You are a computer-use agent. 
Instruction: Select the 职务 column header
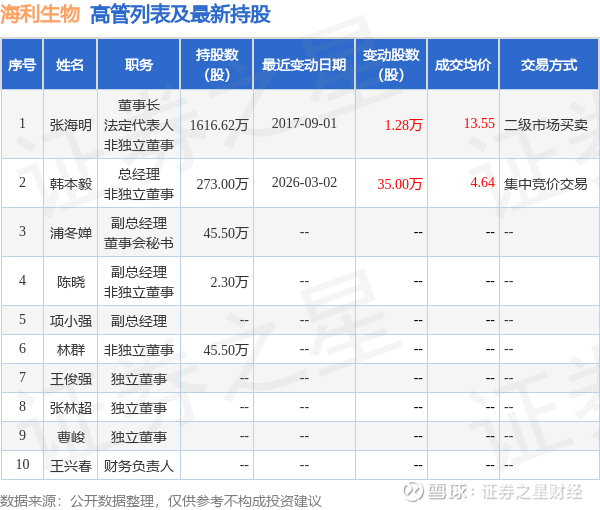[139, 65]
